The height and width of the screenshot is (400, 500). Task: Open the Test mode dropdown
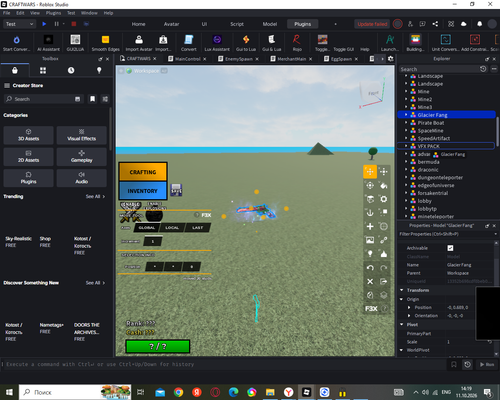(x=19, y=24)
